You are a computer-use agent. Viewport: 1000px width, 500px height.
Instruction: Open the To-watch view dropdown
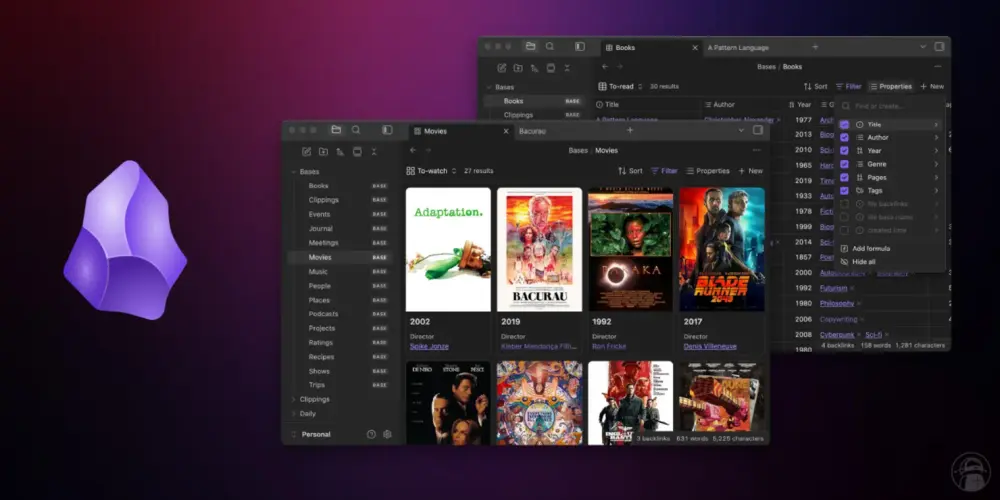point(432,171)
